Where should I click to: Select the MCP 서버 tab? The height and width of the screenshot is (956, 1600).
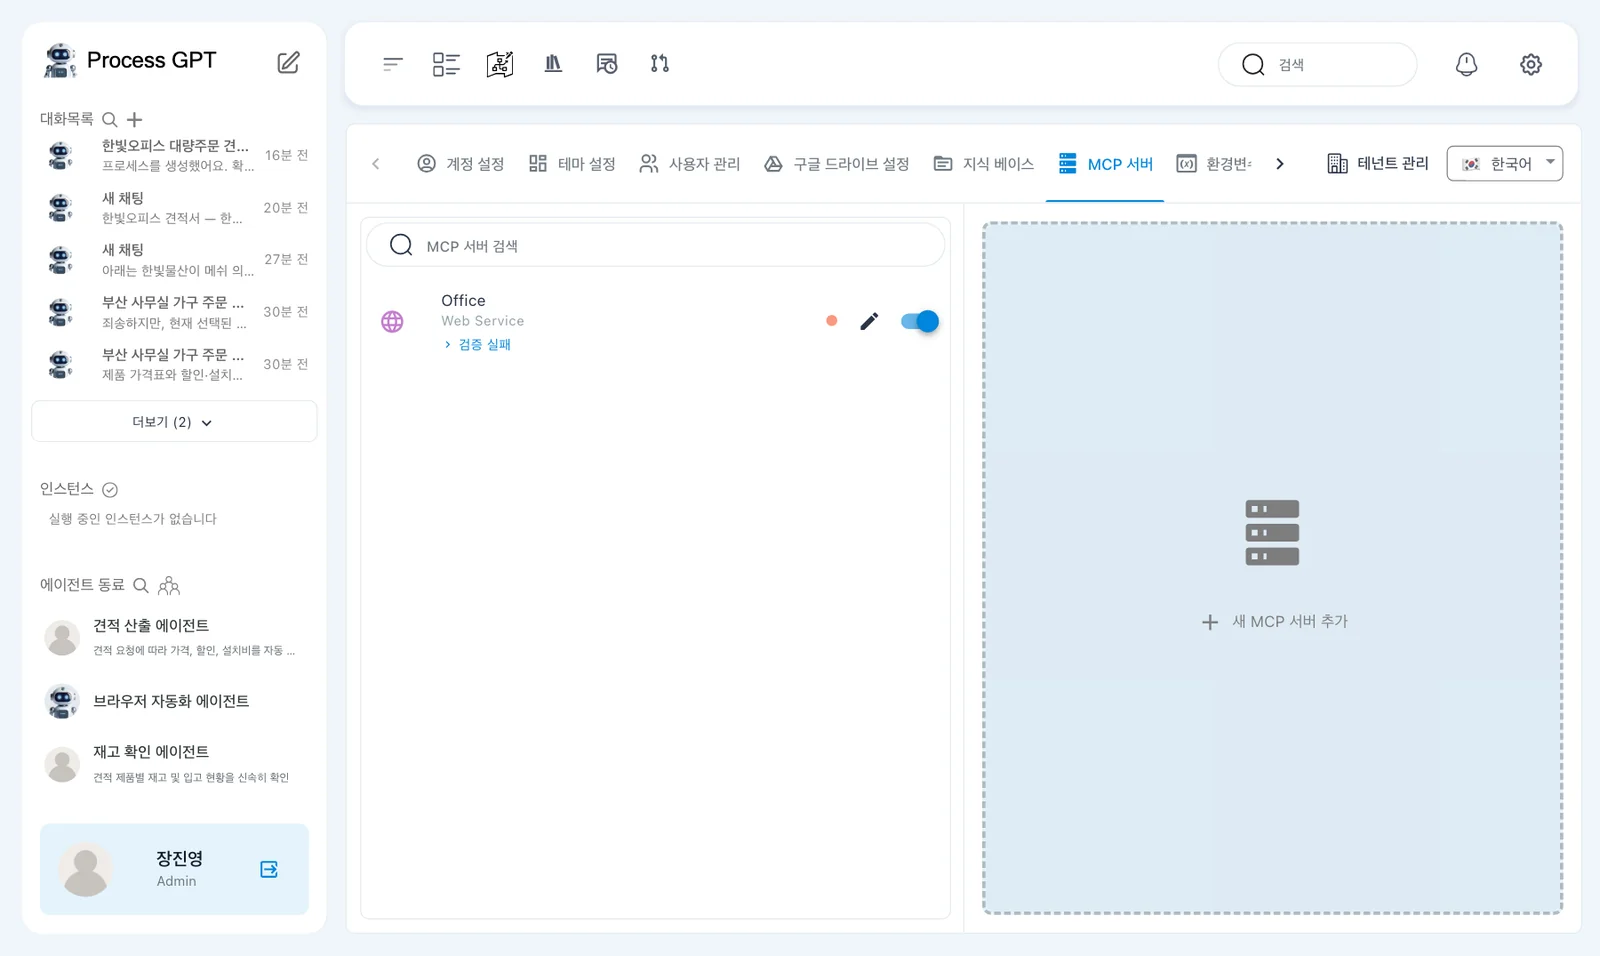[1105, 164]
